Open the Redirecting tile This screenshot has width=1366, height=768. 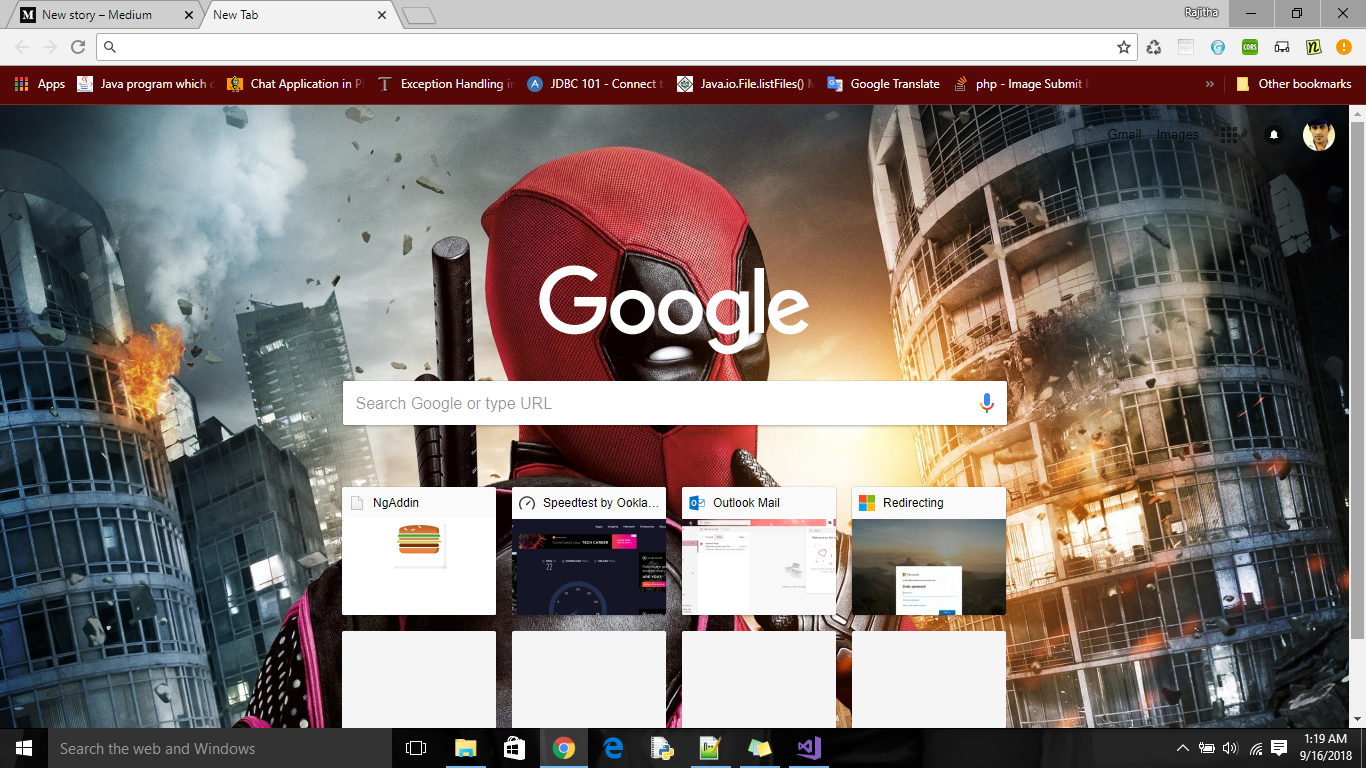(x=929, y=551)
